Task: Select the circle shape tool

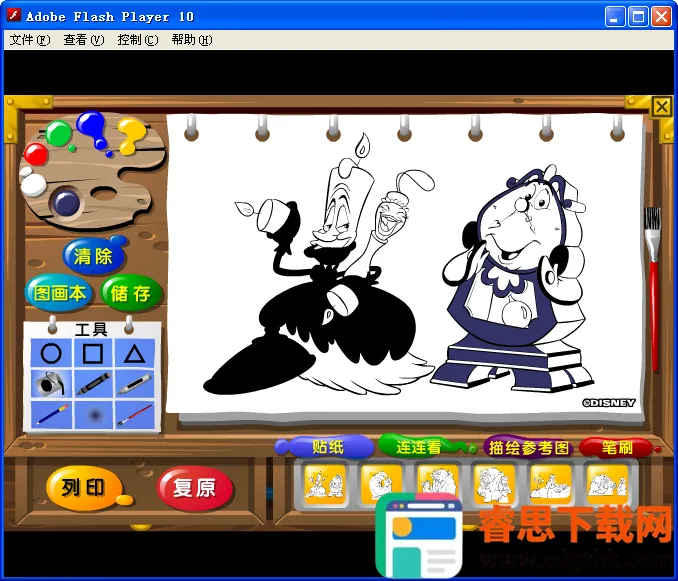Action: click(x=51, y=353)
